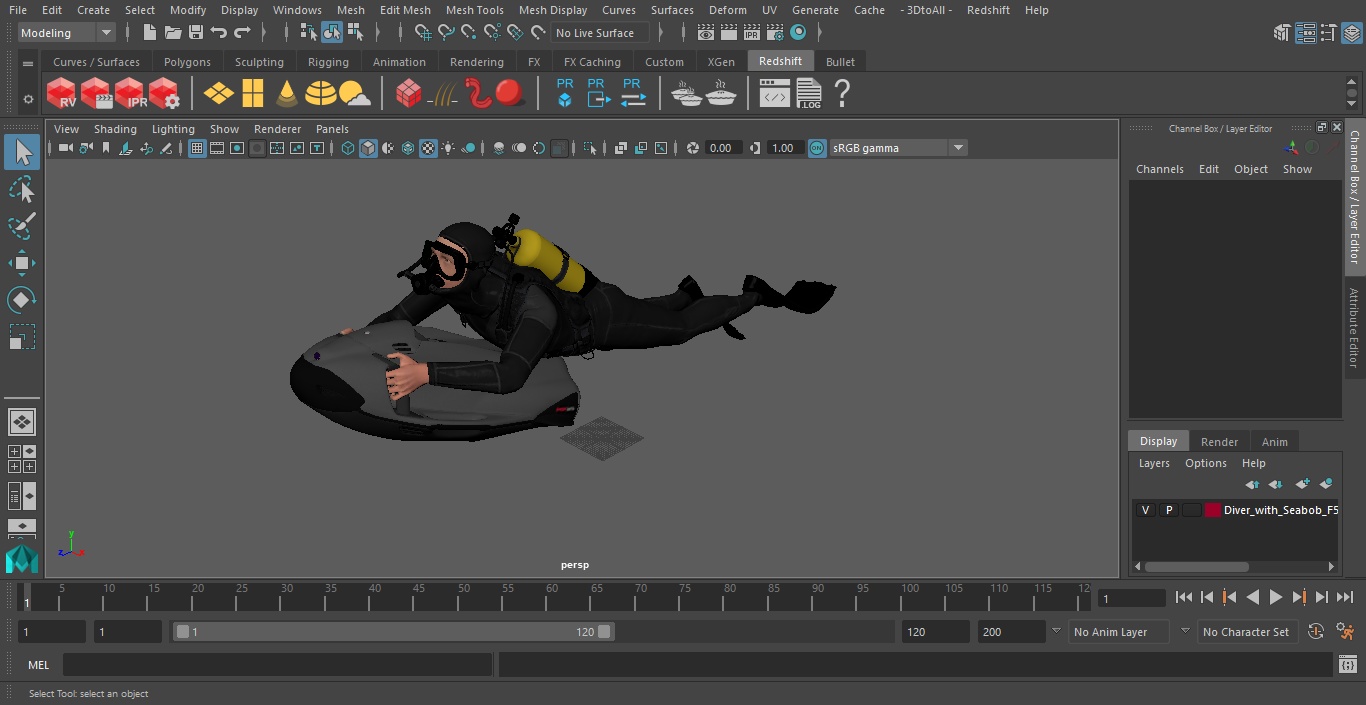Image resolution: width=1366 pixels, height=705 pixels.
Task: Click the Script Editor icon at command line
Action: (x=1348, y=665)
